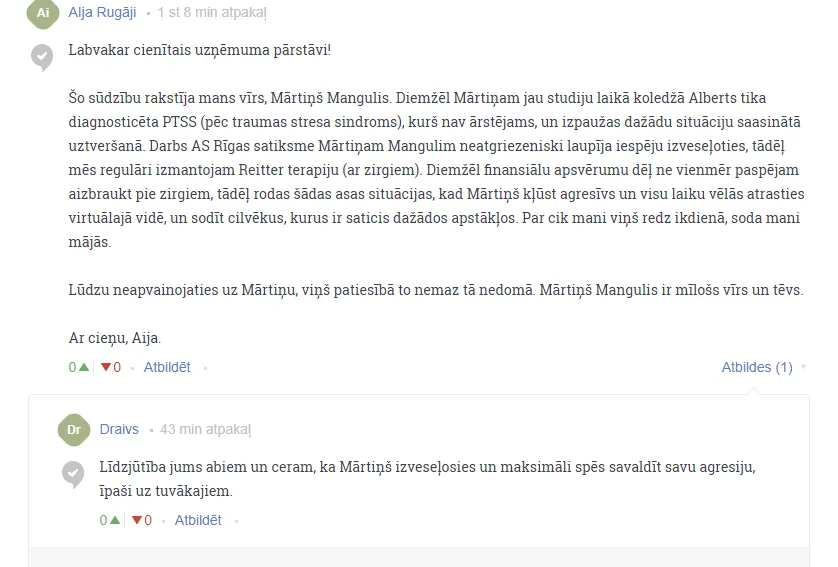Click the green upvote arrow on Draivs' reply

coord(114,520)
